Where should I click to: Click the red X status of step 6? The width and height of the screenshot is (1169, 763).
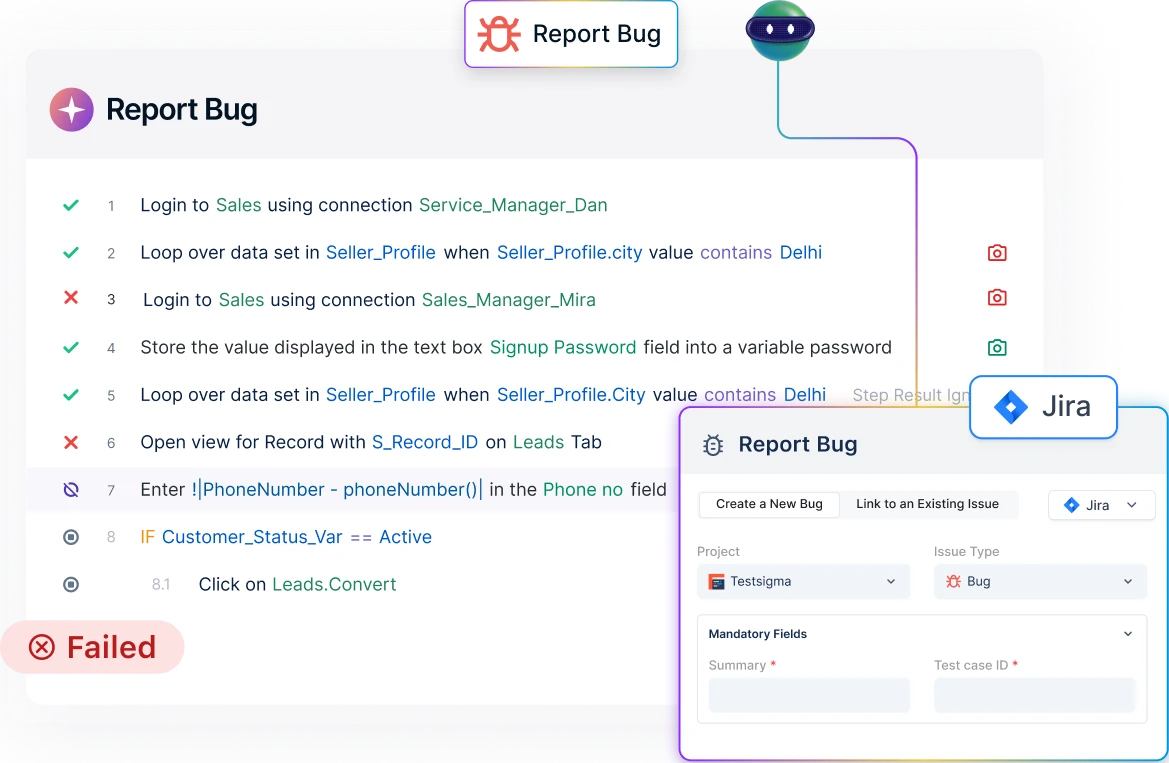pyautogui.click(x=71, y=442)
